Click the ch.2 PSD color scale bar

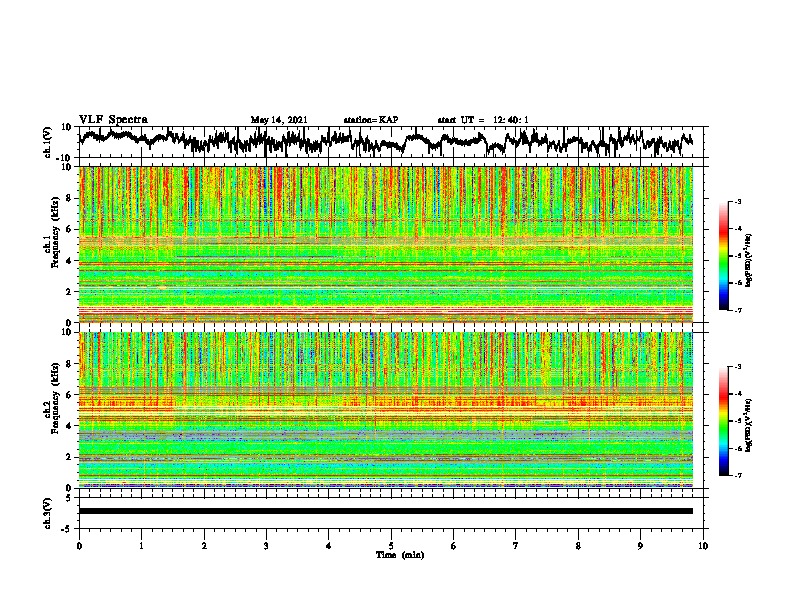[x=723, y=421]
